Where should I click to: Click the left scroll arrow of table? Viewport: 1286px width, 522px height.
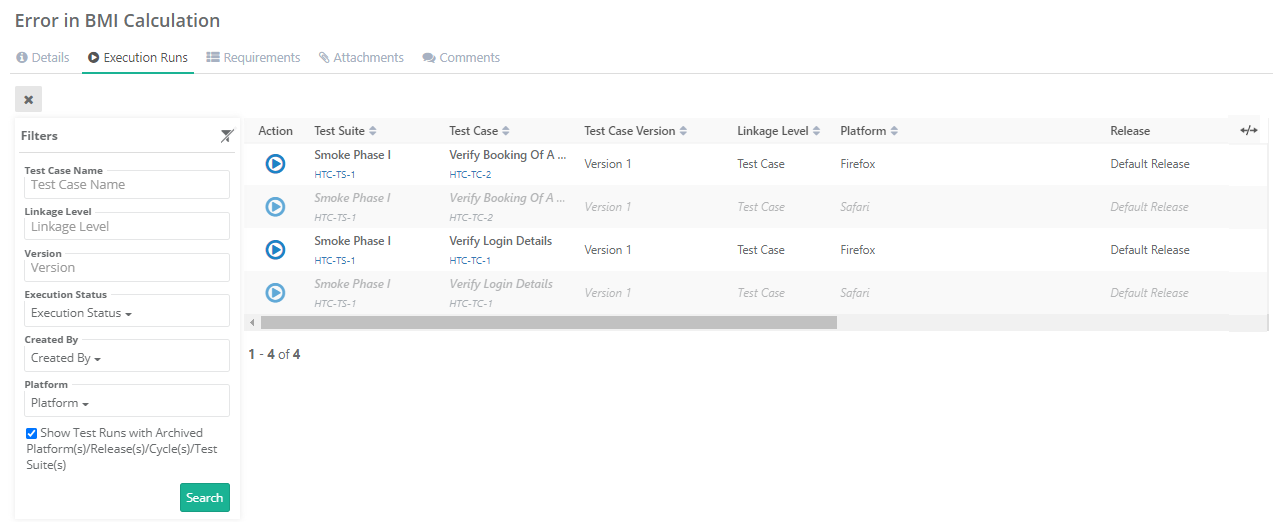click(x=252, y=323)
